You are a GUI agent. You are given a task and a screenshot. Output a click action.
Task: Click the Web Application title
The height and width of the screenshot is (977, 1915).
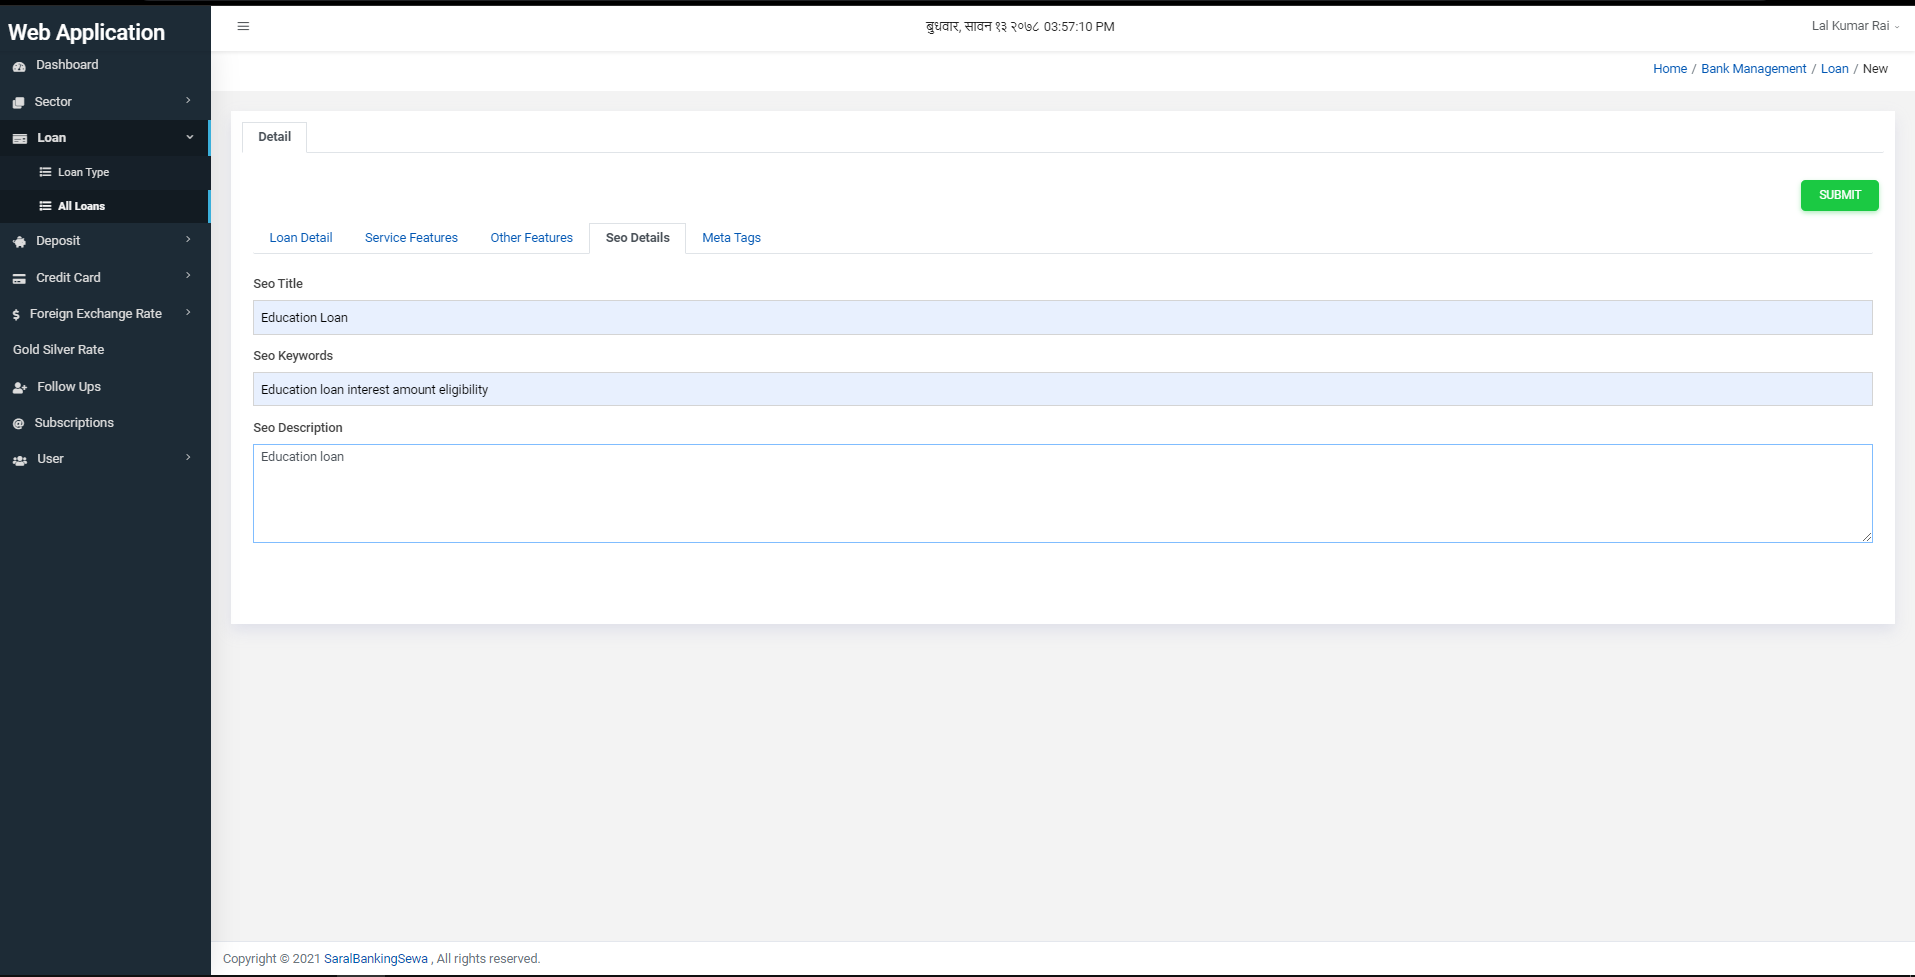click(x=87, y=32)
